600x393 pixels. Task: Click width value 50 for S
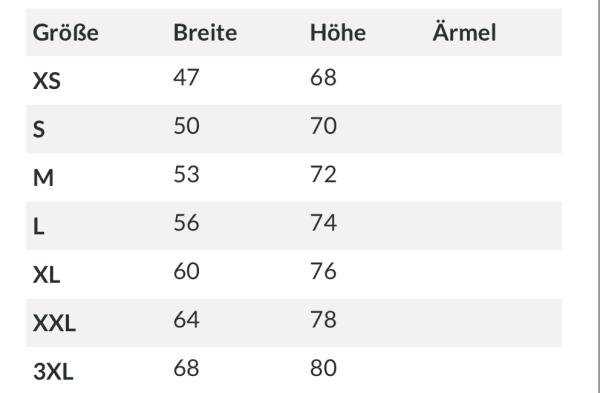pyautogui.click(x=186, y=126)
